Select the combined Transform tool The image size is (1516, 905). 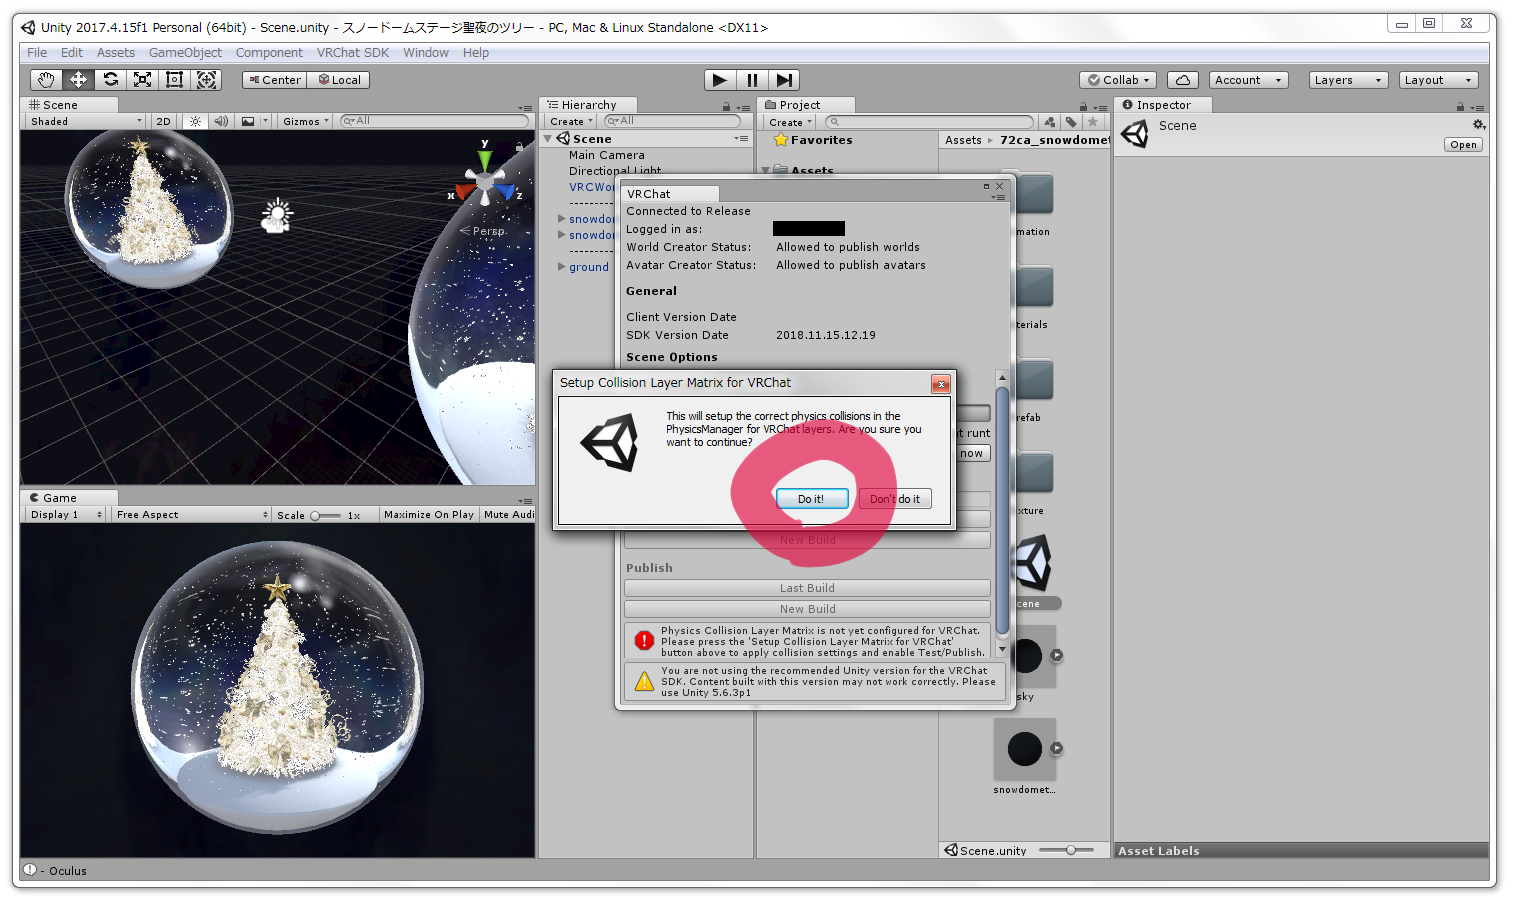207,80
